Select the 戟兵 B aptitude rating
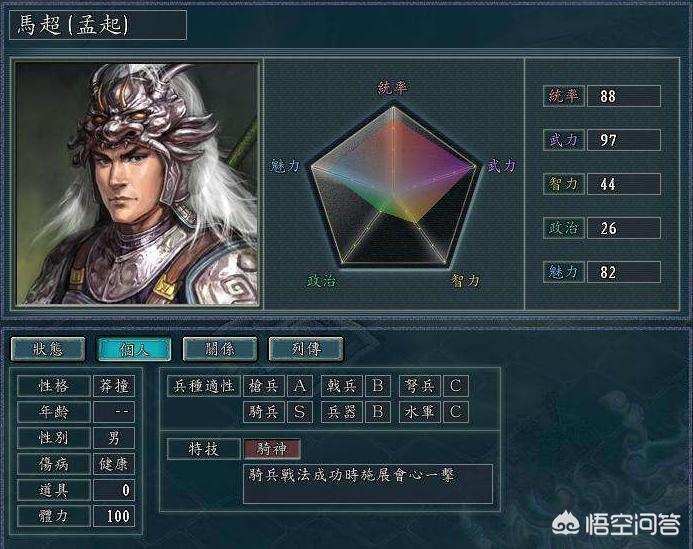 [378, 386]
